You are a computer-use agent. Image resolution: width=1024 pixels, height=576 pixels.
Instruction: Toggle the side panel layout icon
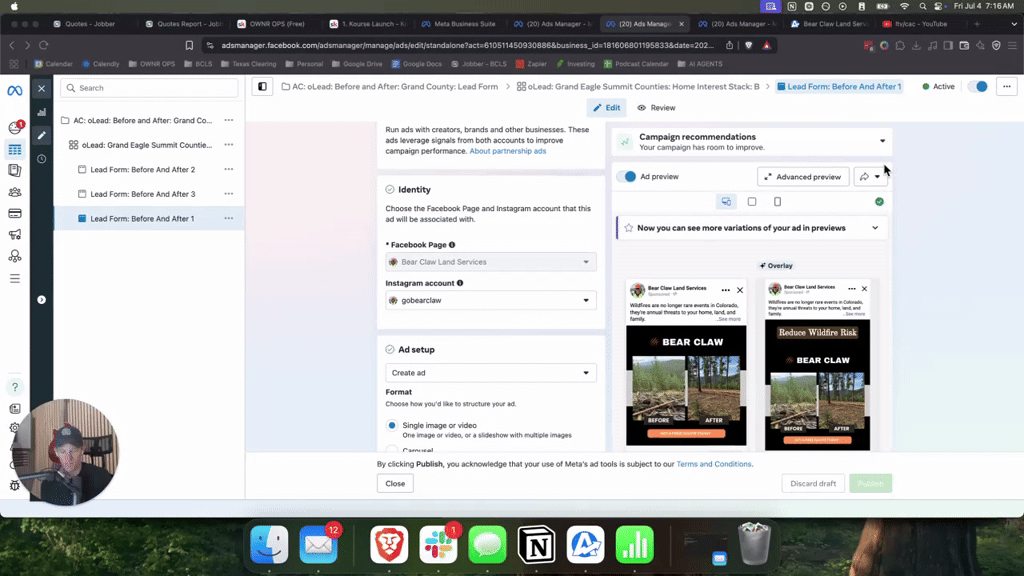(x=263, y=86)
